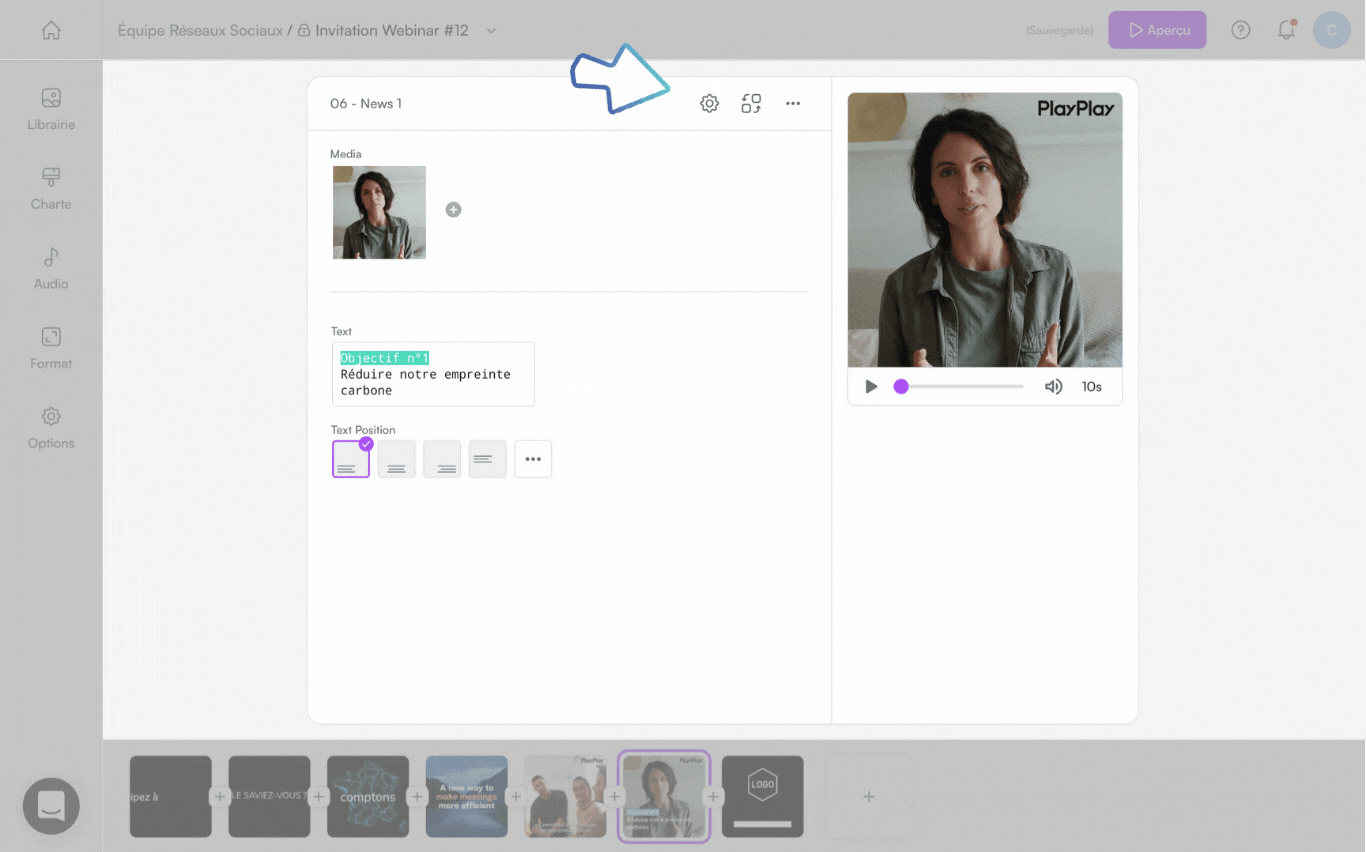This screenshot has height=852, width=1366.
Task: Open the Format panel
Action: point(51,348)
